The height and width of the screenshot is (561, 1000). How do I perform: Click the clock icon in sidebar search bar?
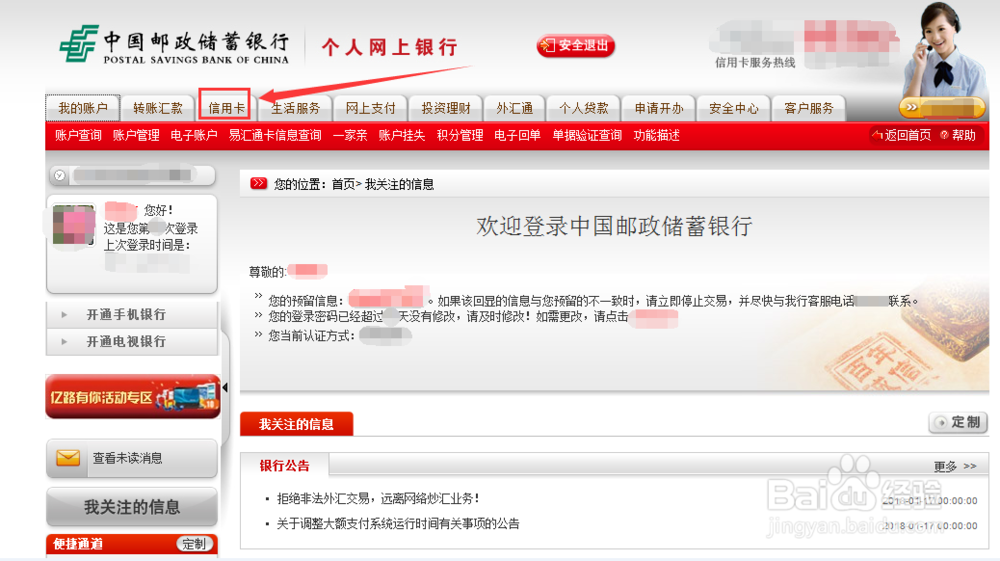59,175
